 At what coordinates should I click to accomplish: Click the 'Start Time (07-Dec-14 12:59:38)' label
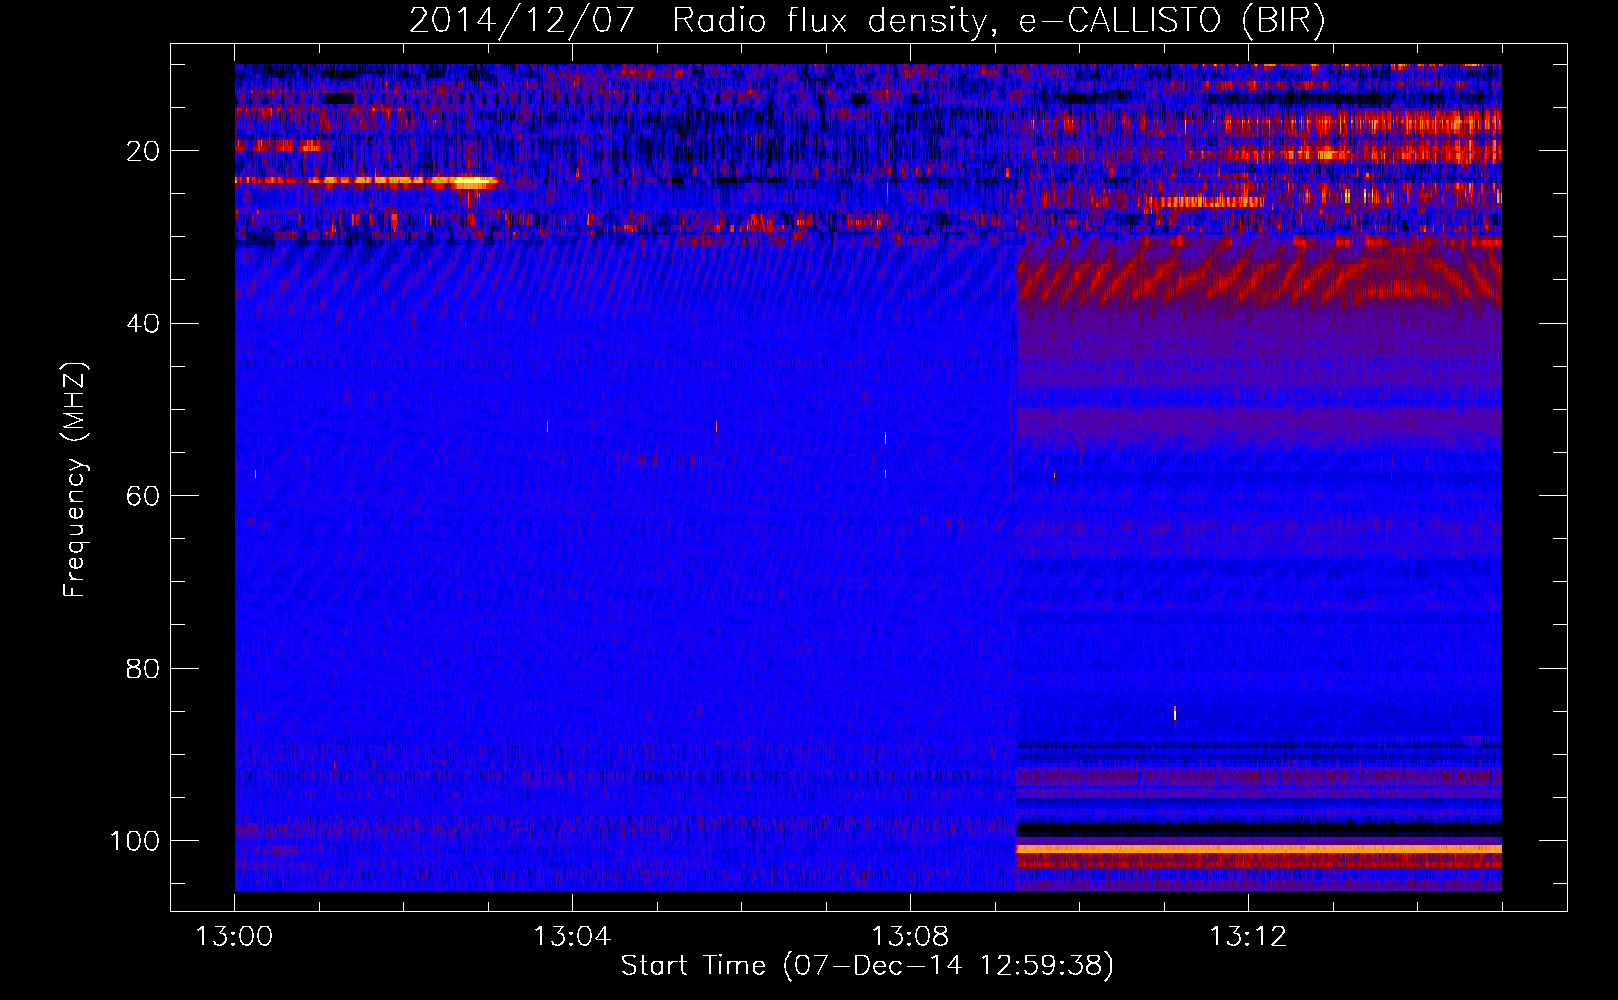pos(867,966)
